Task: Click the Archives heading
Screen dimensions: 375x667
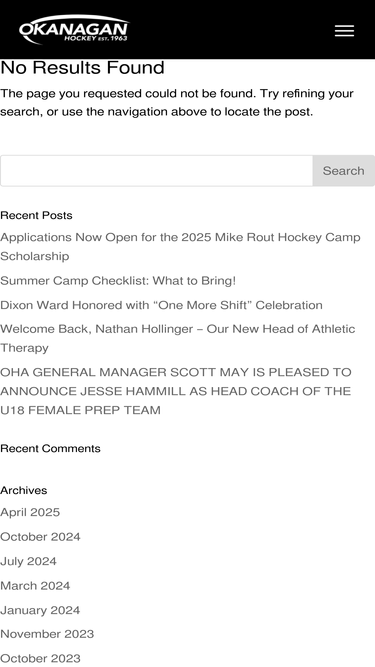Action: tap(24, 490)
